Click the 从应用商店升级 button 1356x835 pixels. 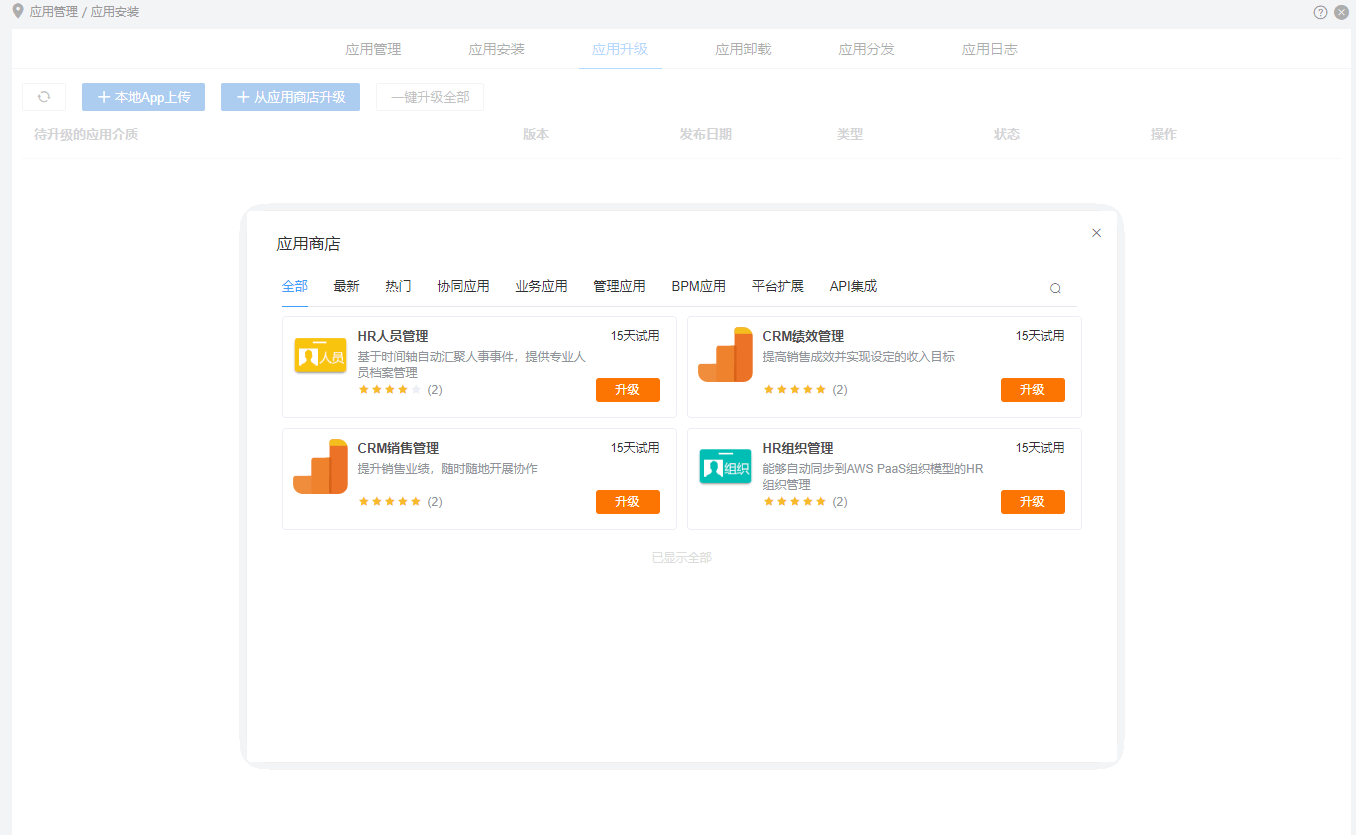[x=290, y=97]
